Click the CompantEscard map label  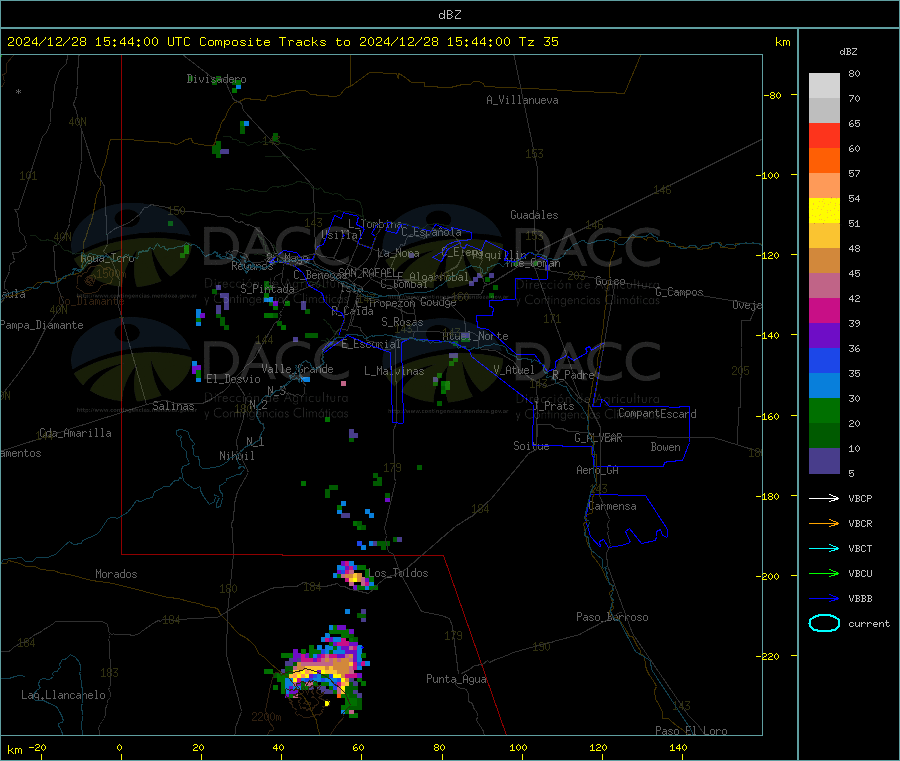pyautogui.click(x=657, y=414)
